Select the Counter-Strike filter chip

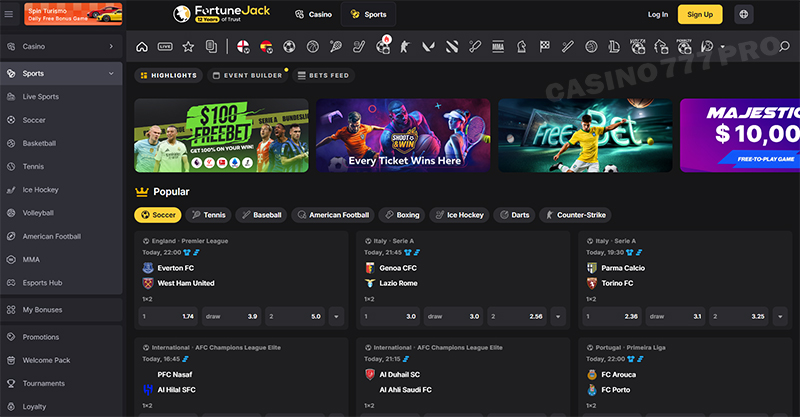pos(575,215)
